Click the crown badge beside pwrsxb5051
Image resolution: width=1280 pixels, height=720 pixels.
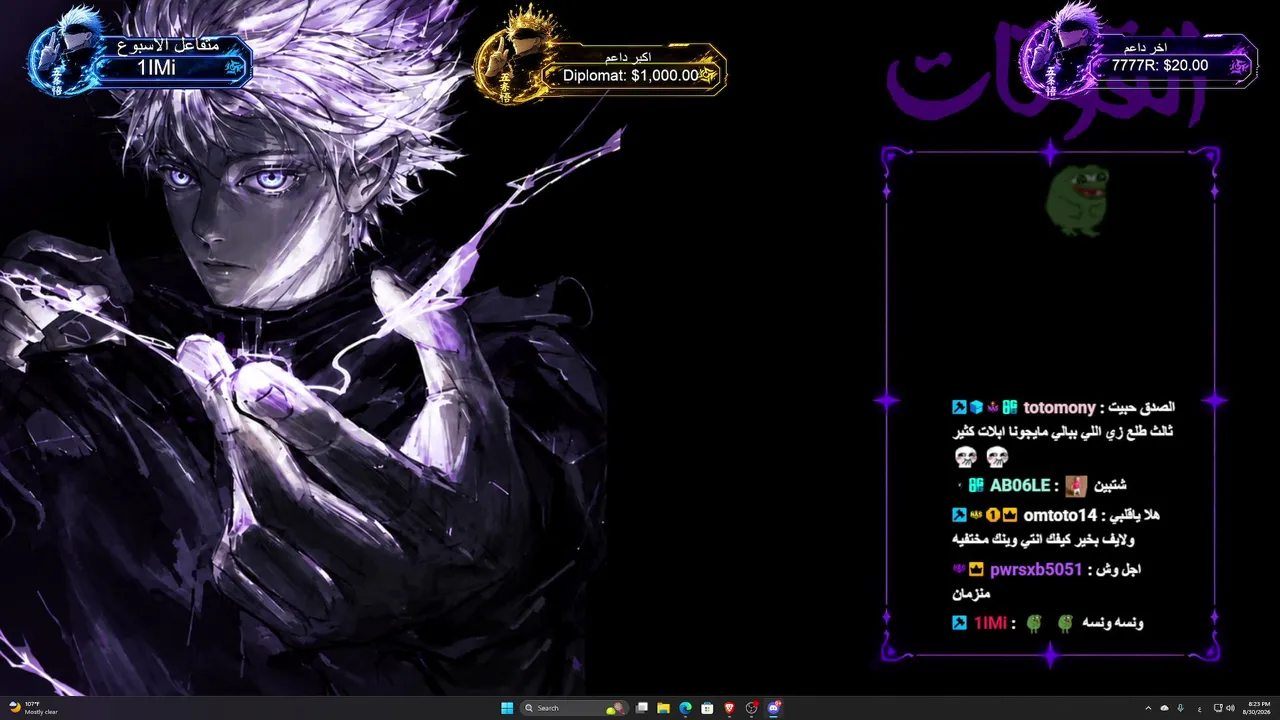[976, 569]
